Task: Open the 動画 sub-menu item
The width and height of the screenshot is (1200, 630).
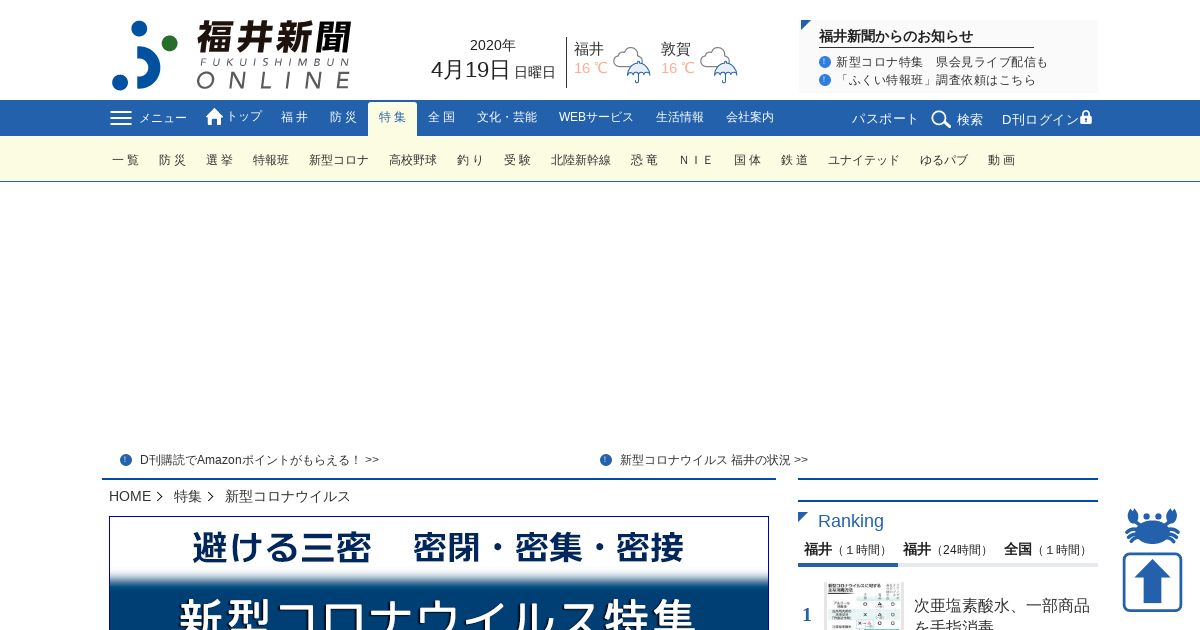Action: [1002, 160]
